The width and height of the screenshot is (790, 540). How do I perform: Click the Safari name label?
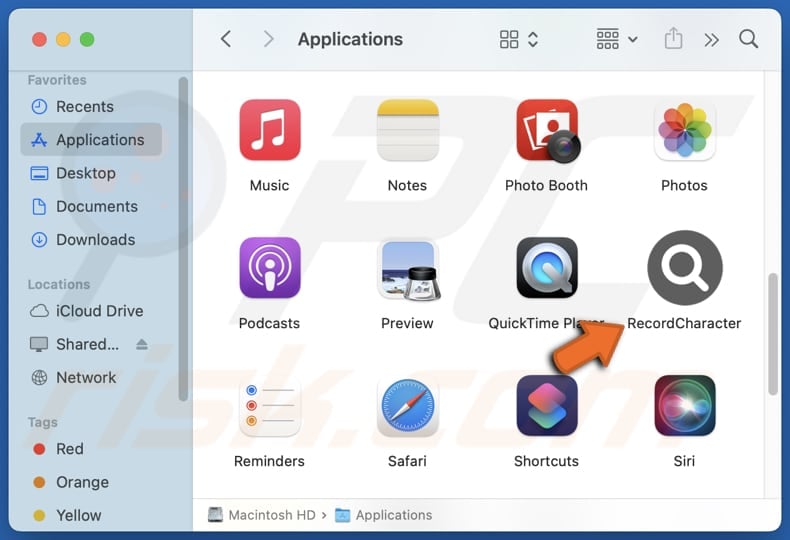point(407,461)
